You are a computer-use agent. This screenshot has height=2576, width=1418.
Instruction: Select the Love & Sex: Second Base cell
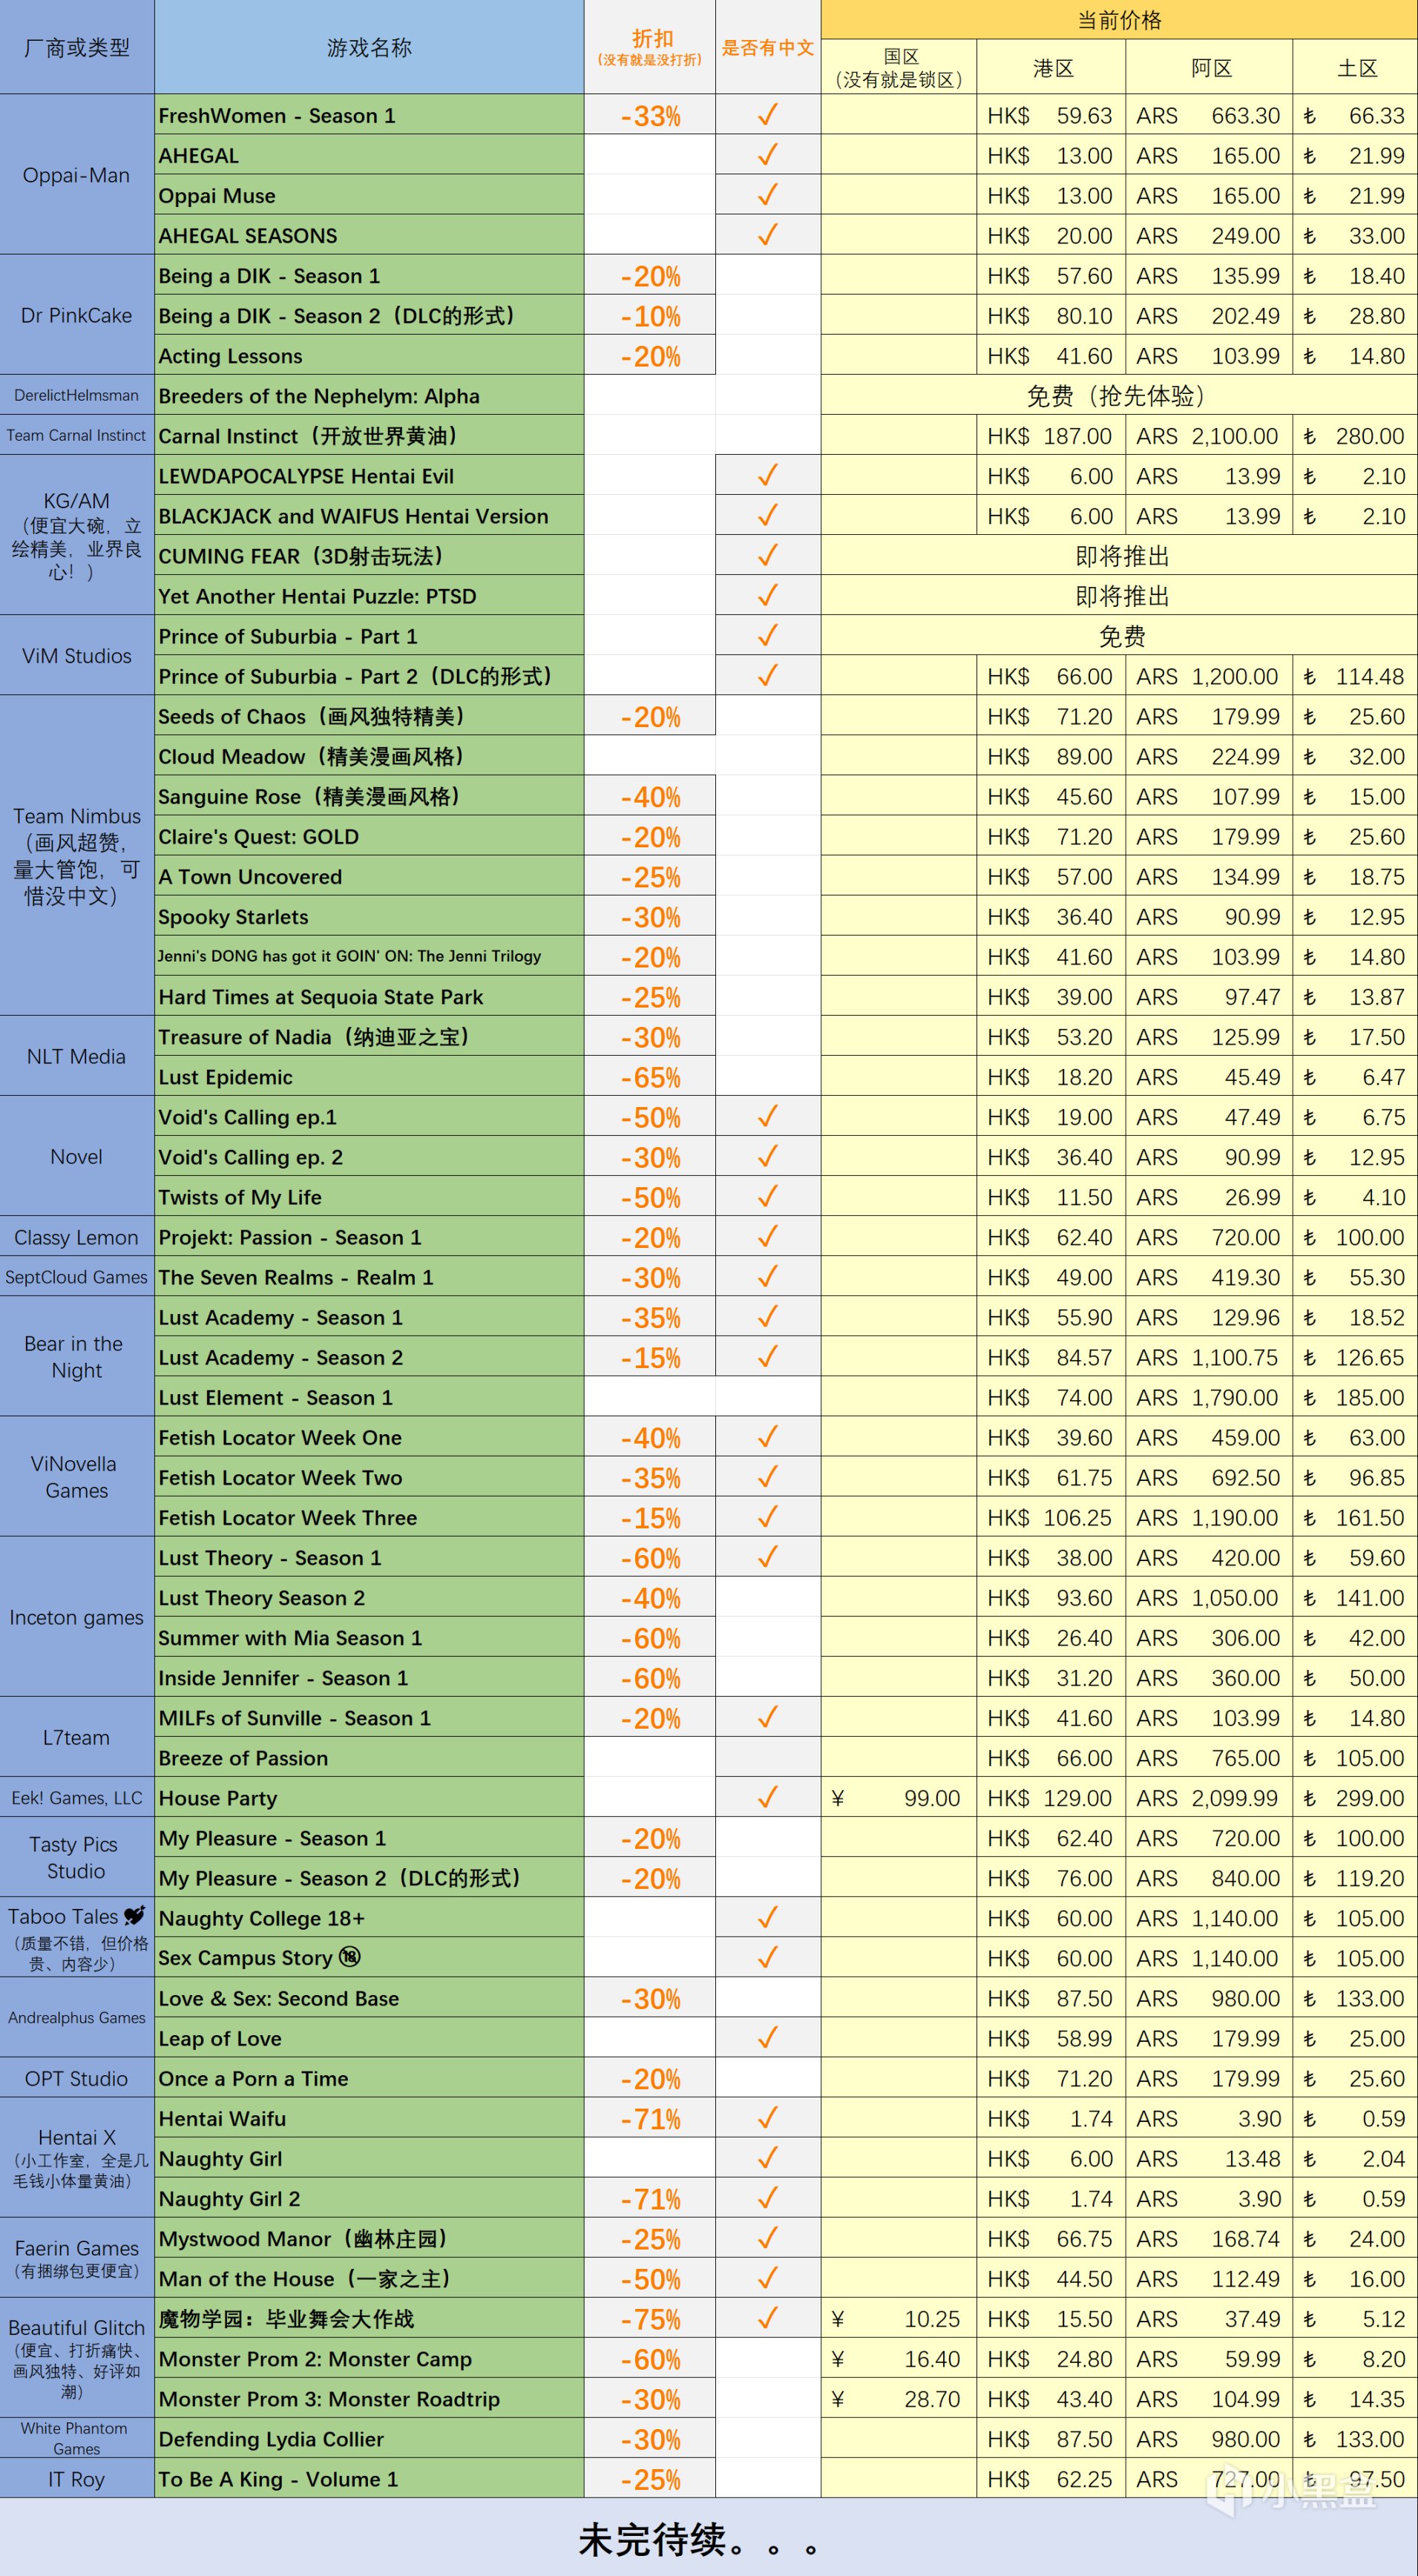coord(369,1998)
